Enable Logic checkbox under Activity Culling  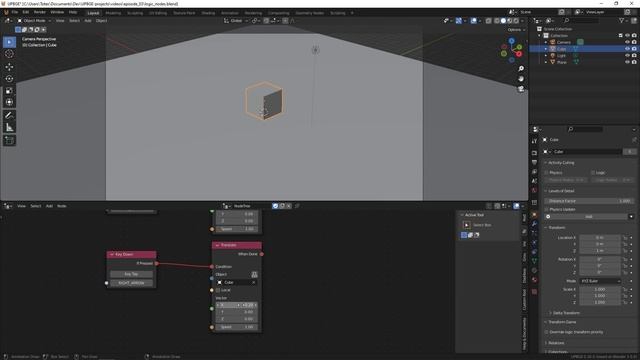tap(593, 173)
